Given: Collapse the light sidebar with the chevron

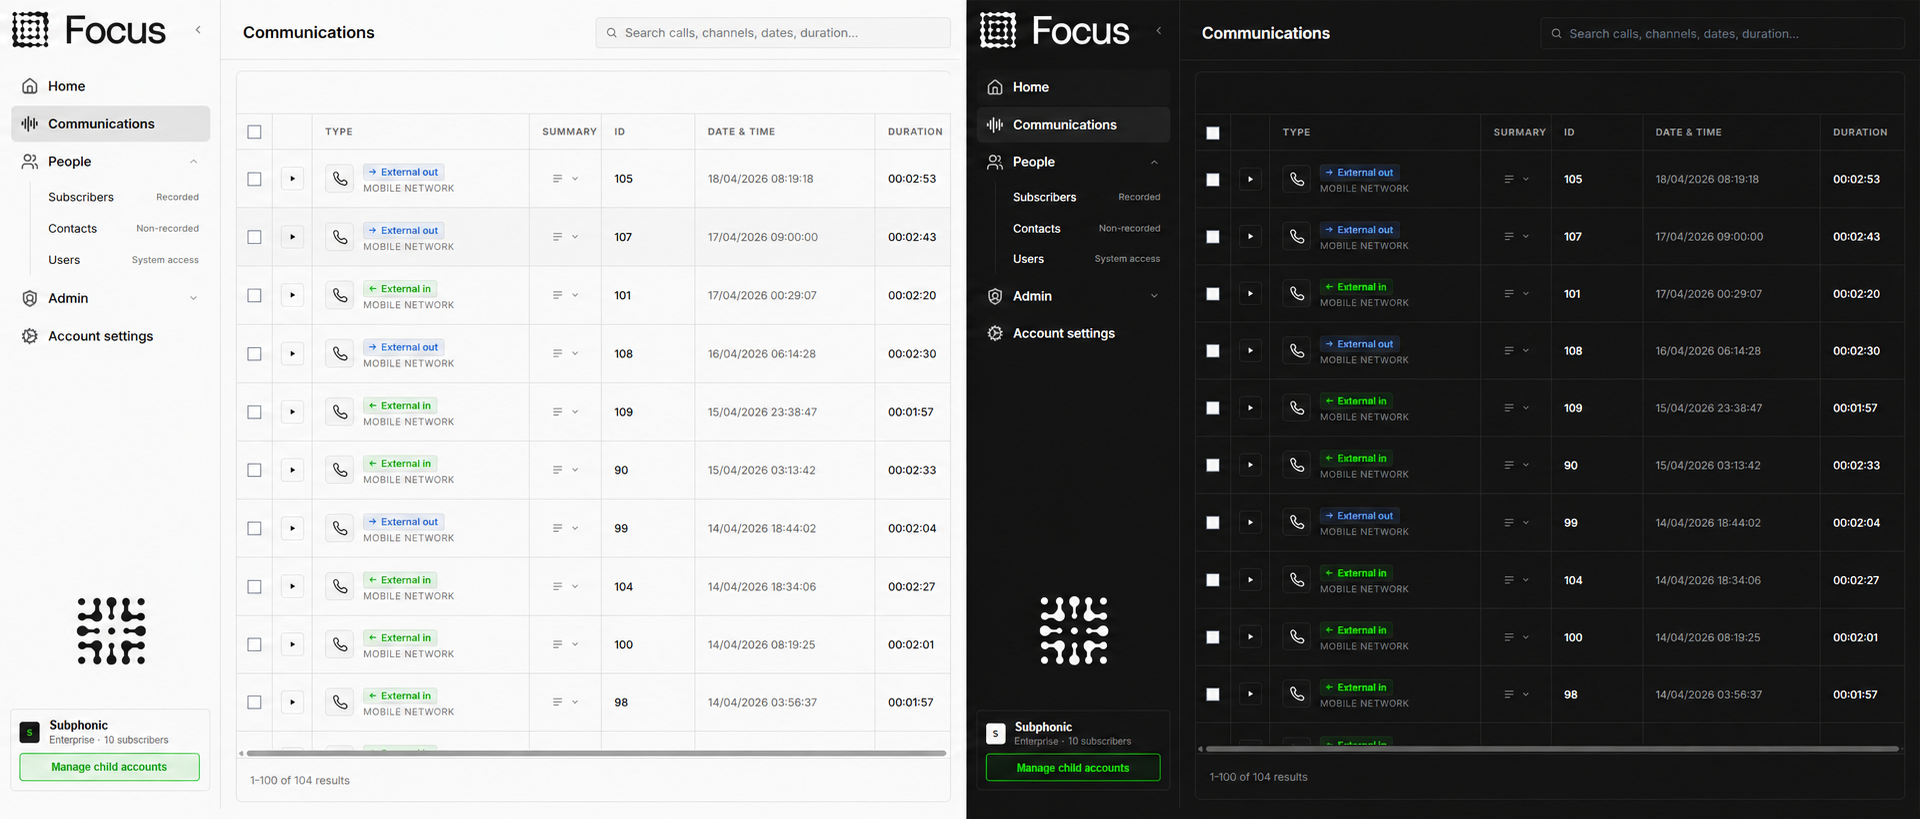Looking at the screenshot, I should [x=198, y=30].
